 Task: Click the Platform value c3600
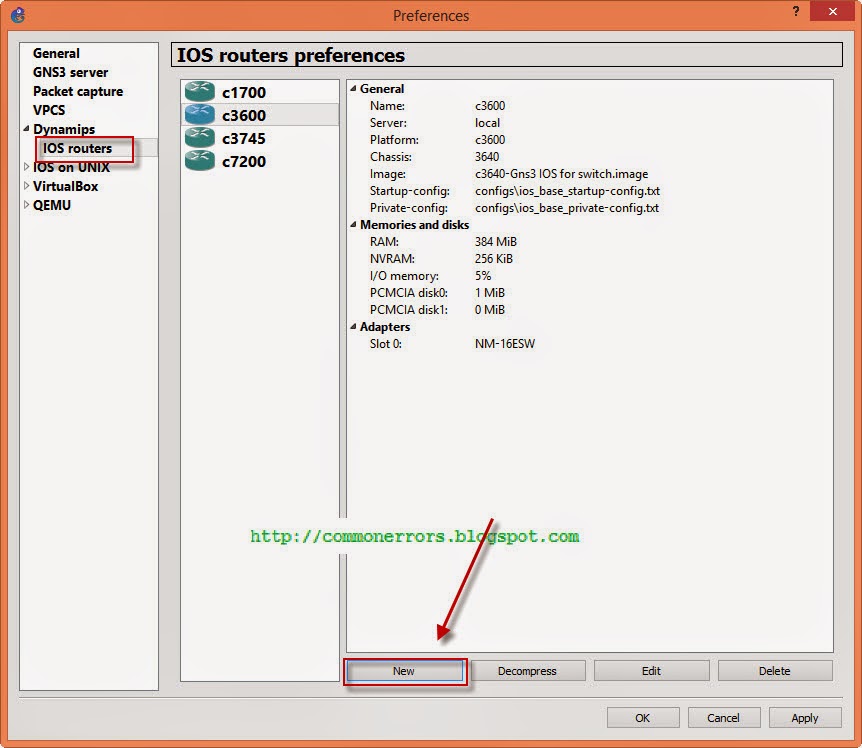click(x=490, y=140)
